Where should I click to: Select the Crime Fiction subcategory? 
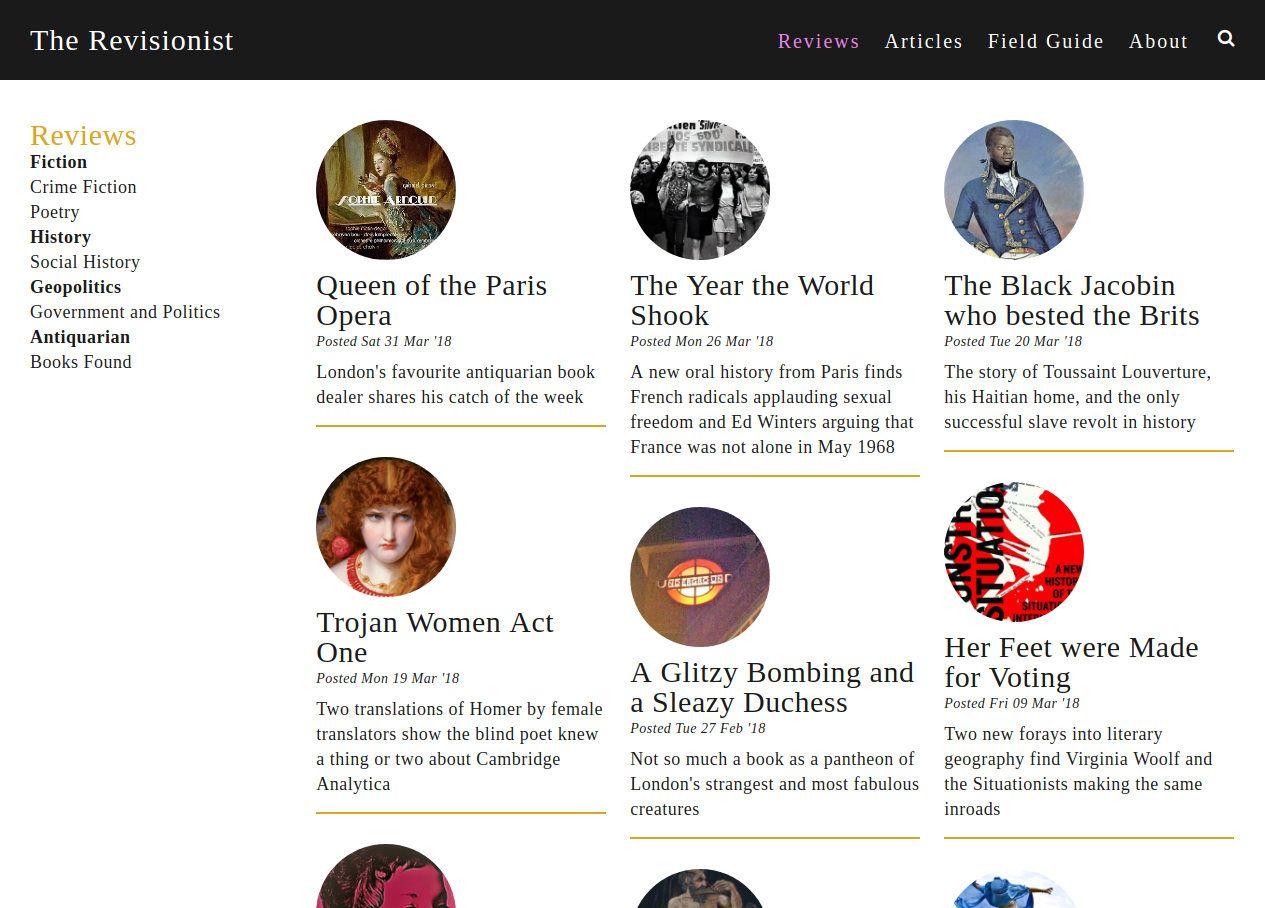[x=83, y=187]
